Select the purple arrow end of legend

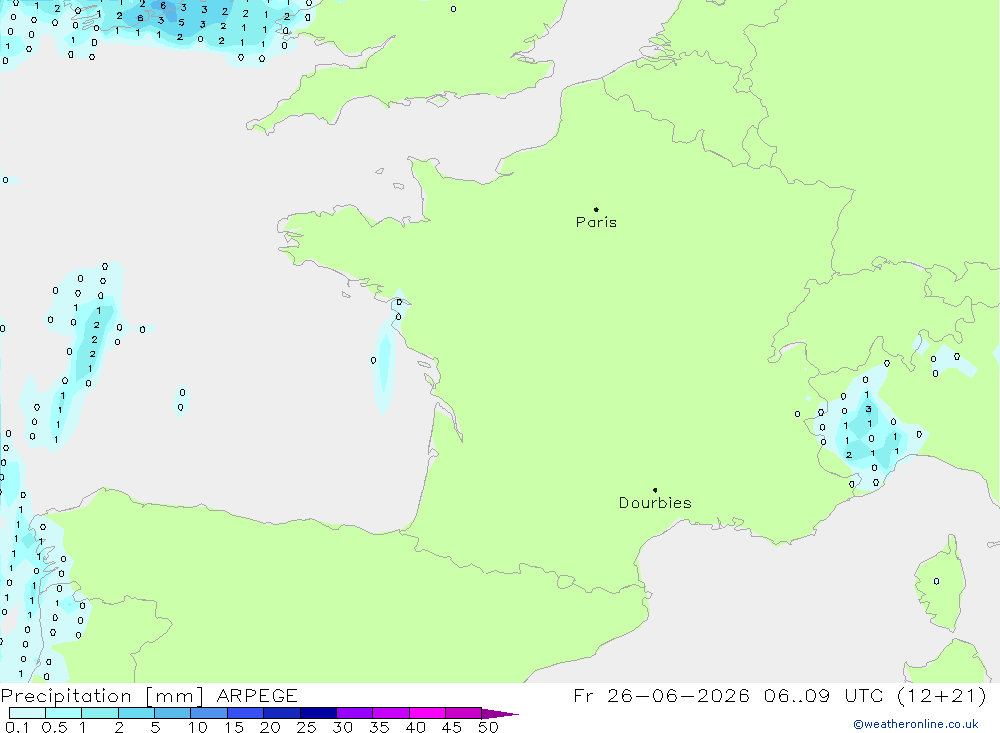(x=500, y=713)
